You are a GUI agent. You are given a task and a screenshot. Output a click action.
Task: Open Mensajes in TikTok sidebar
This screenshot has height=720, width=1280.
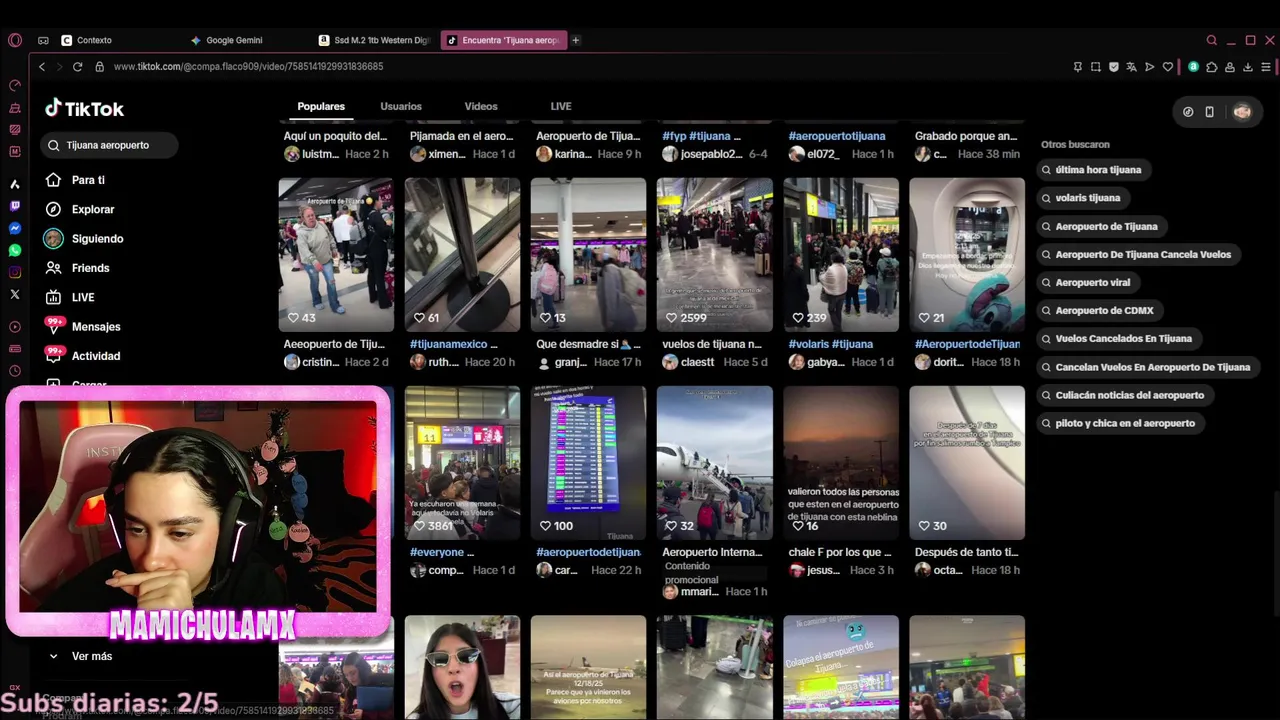coord(84,326)
